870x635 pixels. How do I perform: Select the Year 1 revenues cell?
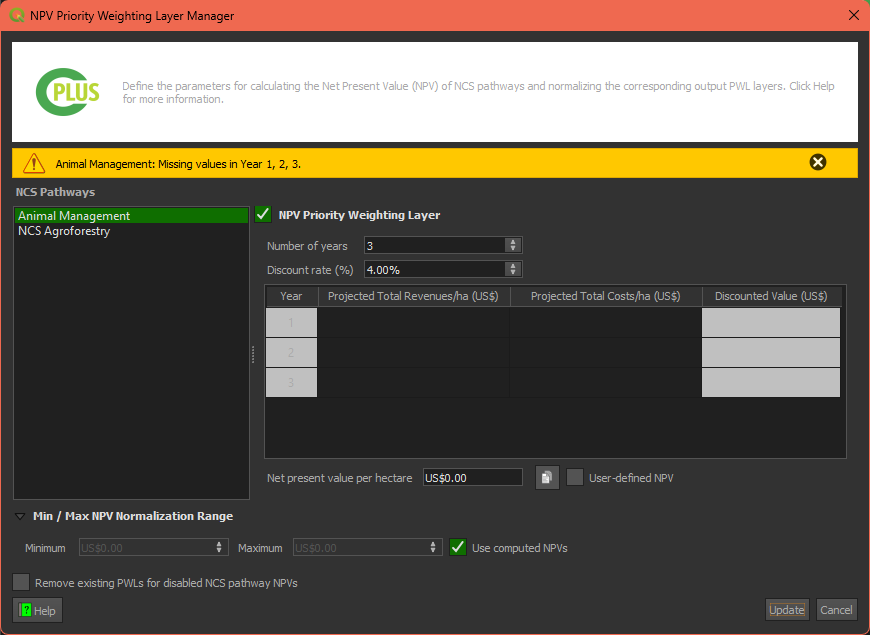click(x=413, y=322)
